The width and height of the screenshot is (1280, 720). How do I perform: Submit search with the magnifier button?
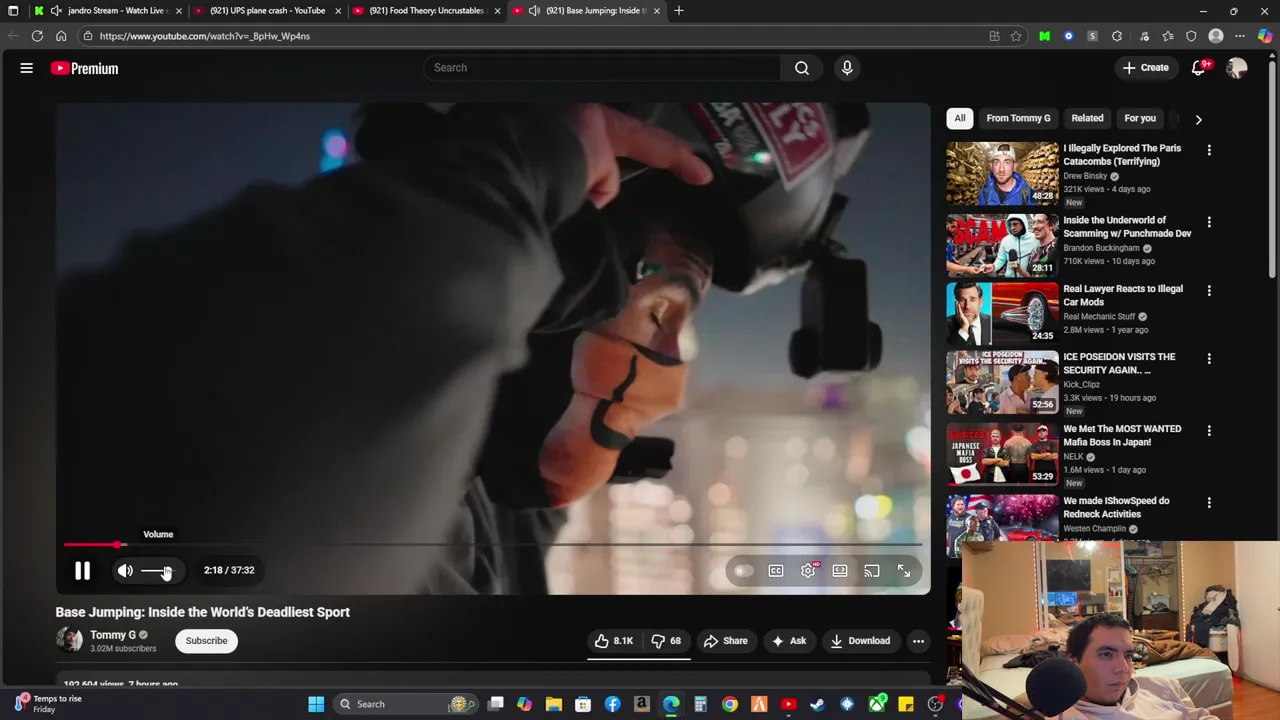point(801,68)
